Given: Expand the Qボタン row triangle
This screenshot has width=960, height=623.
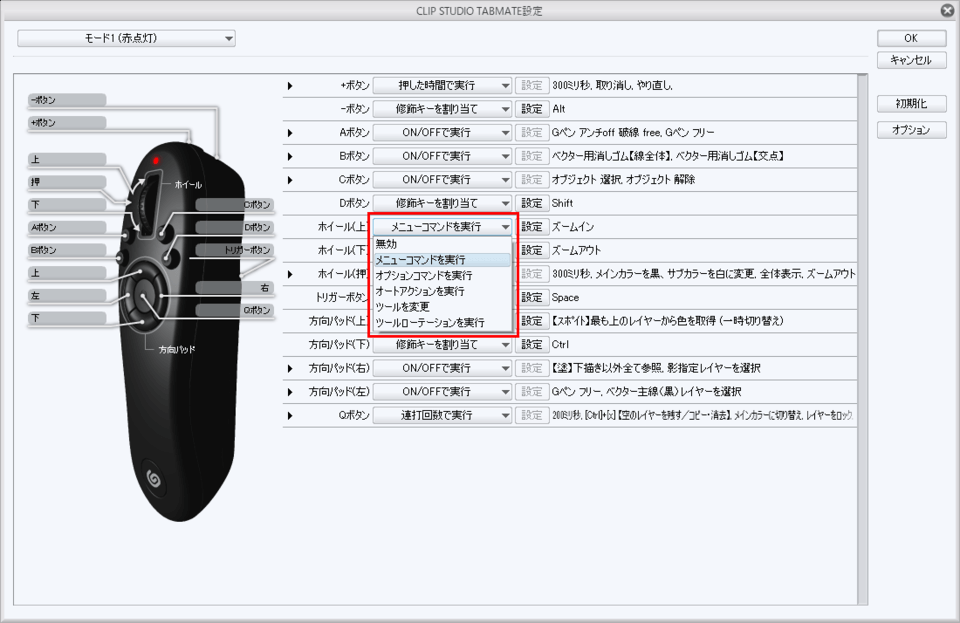Looking at the screenshot, I should click(x=290, y=416).
